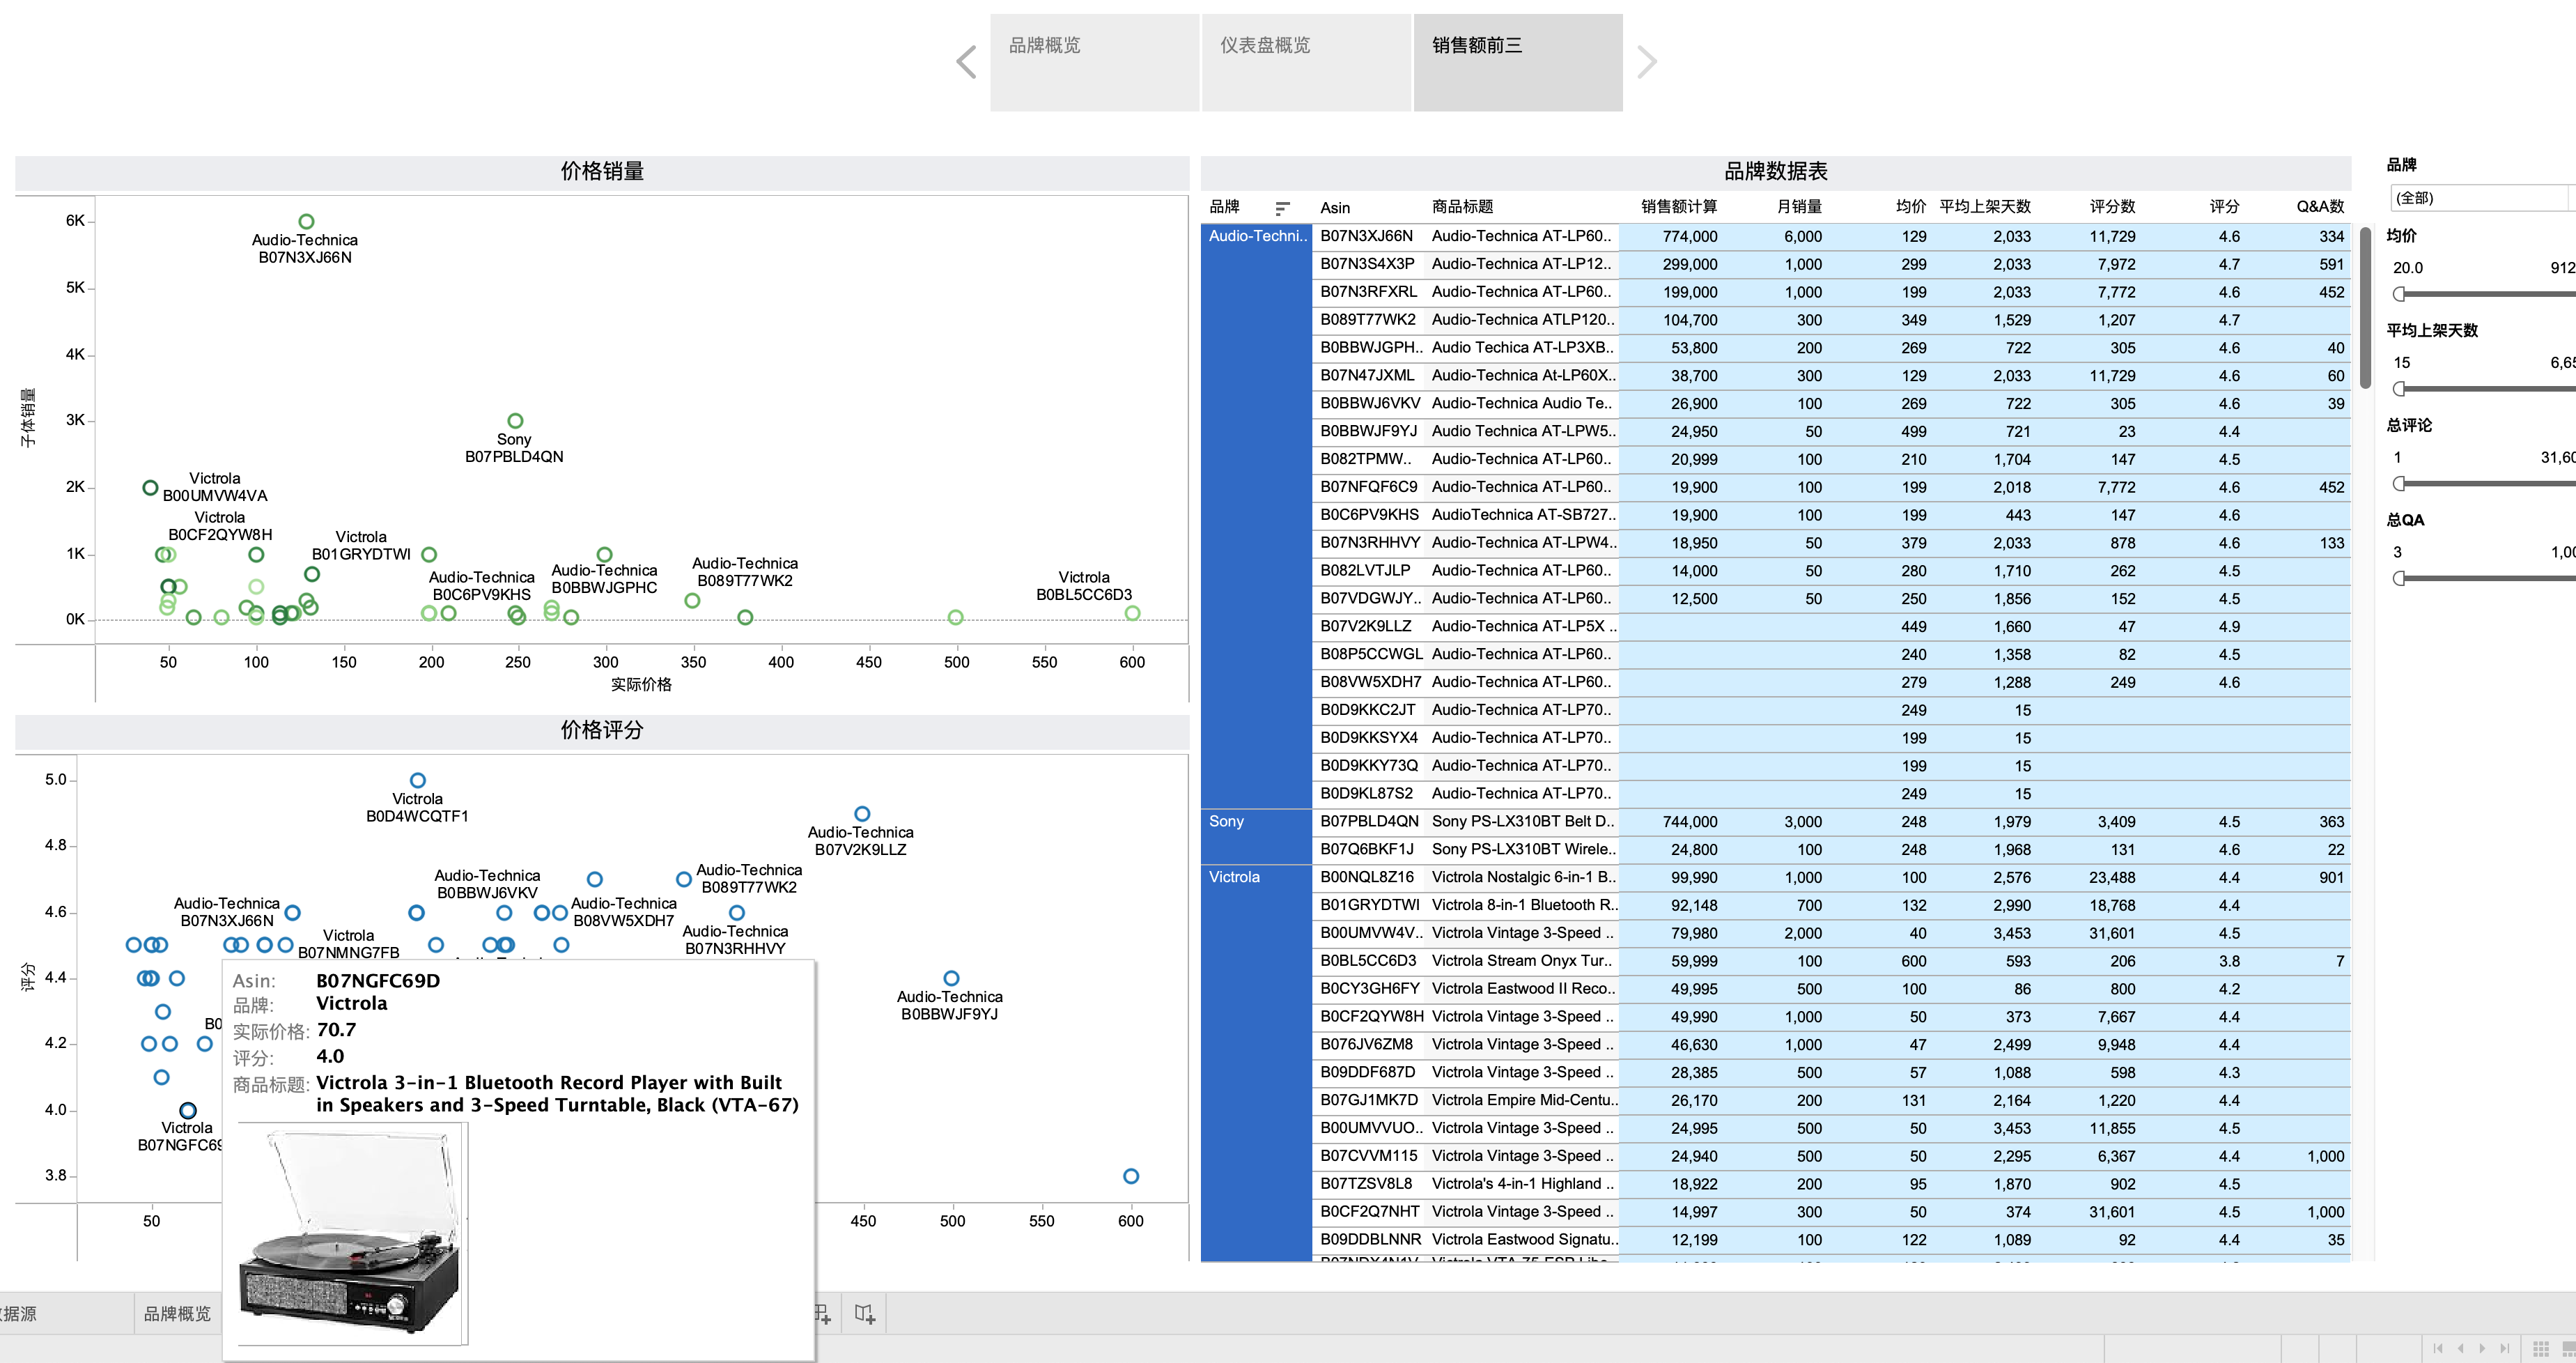The width and height of the screenshot is (2576, 1363).
Task: Click the 商品标题 column header
Action: (x=1462, y=207)
